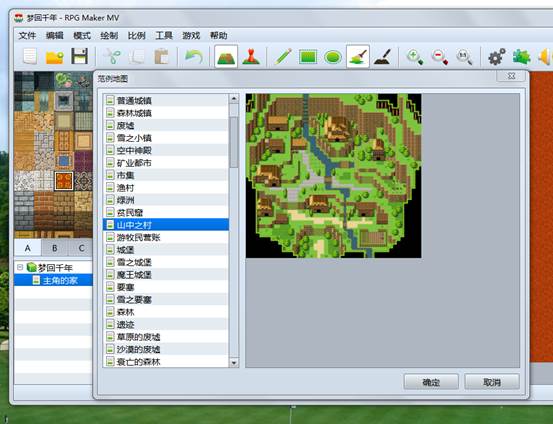The height and width of the screenshot is (424, 553).
Task: Open the Database gear icon
Action: [x=497, y=56]
